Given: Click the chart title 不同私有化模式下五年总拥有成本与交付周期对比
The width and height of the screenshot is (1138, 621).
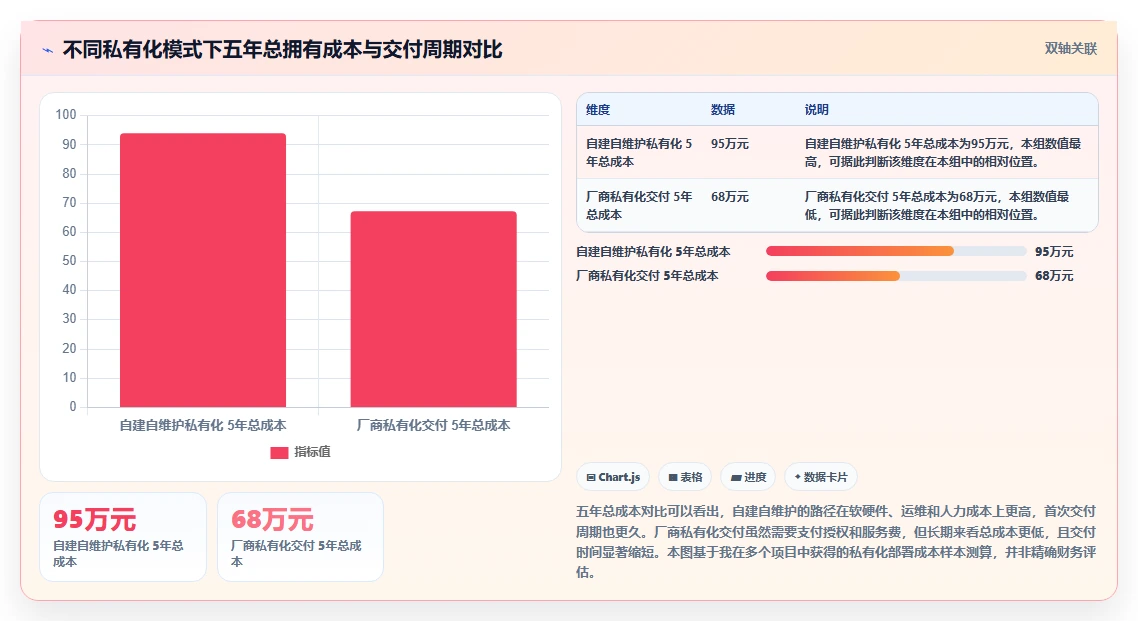Looking at the screenshot, I should tap(282, 49).
